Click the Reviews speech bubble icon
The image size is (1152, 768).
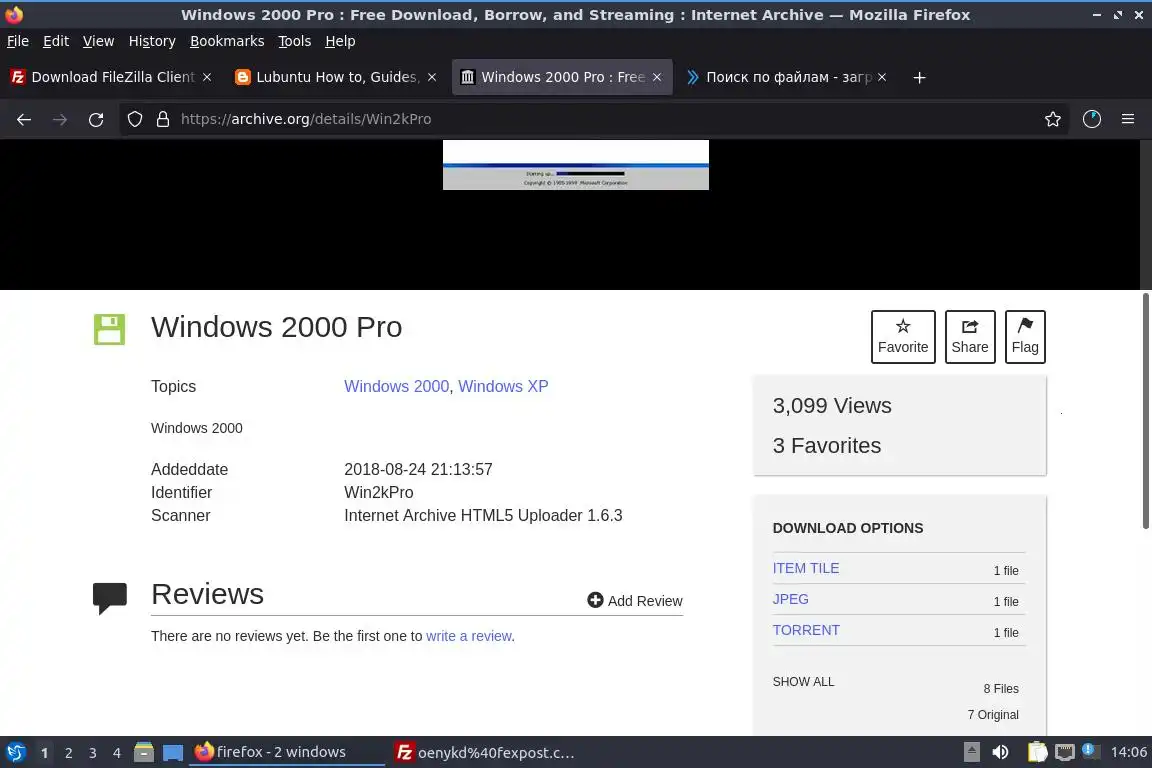[110, 598]
